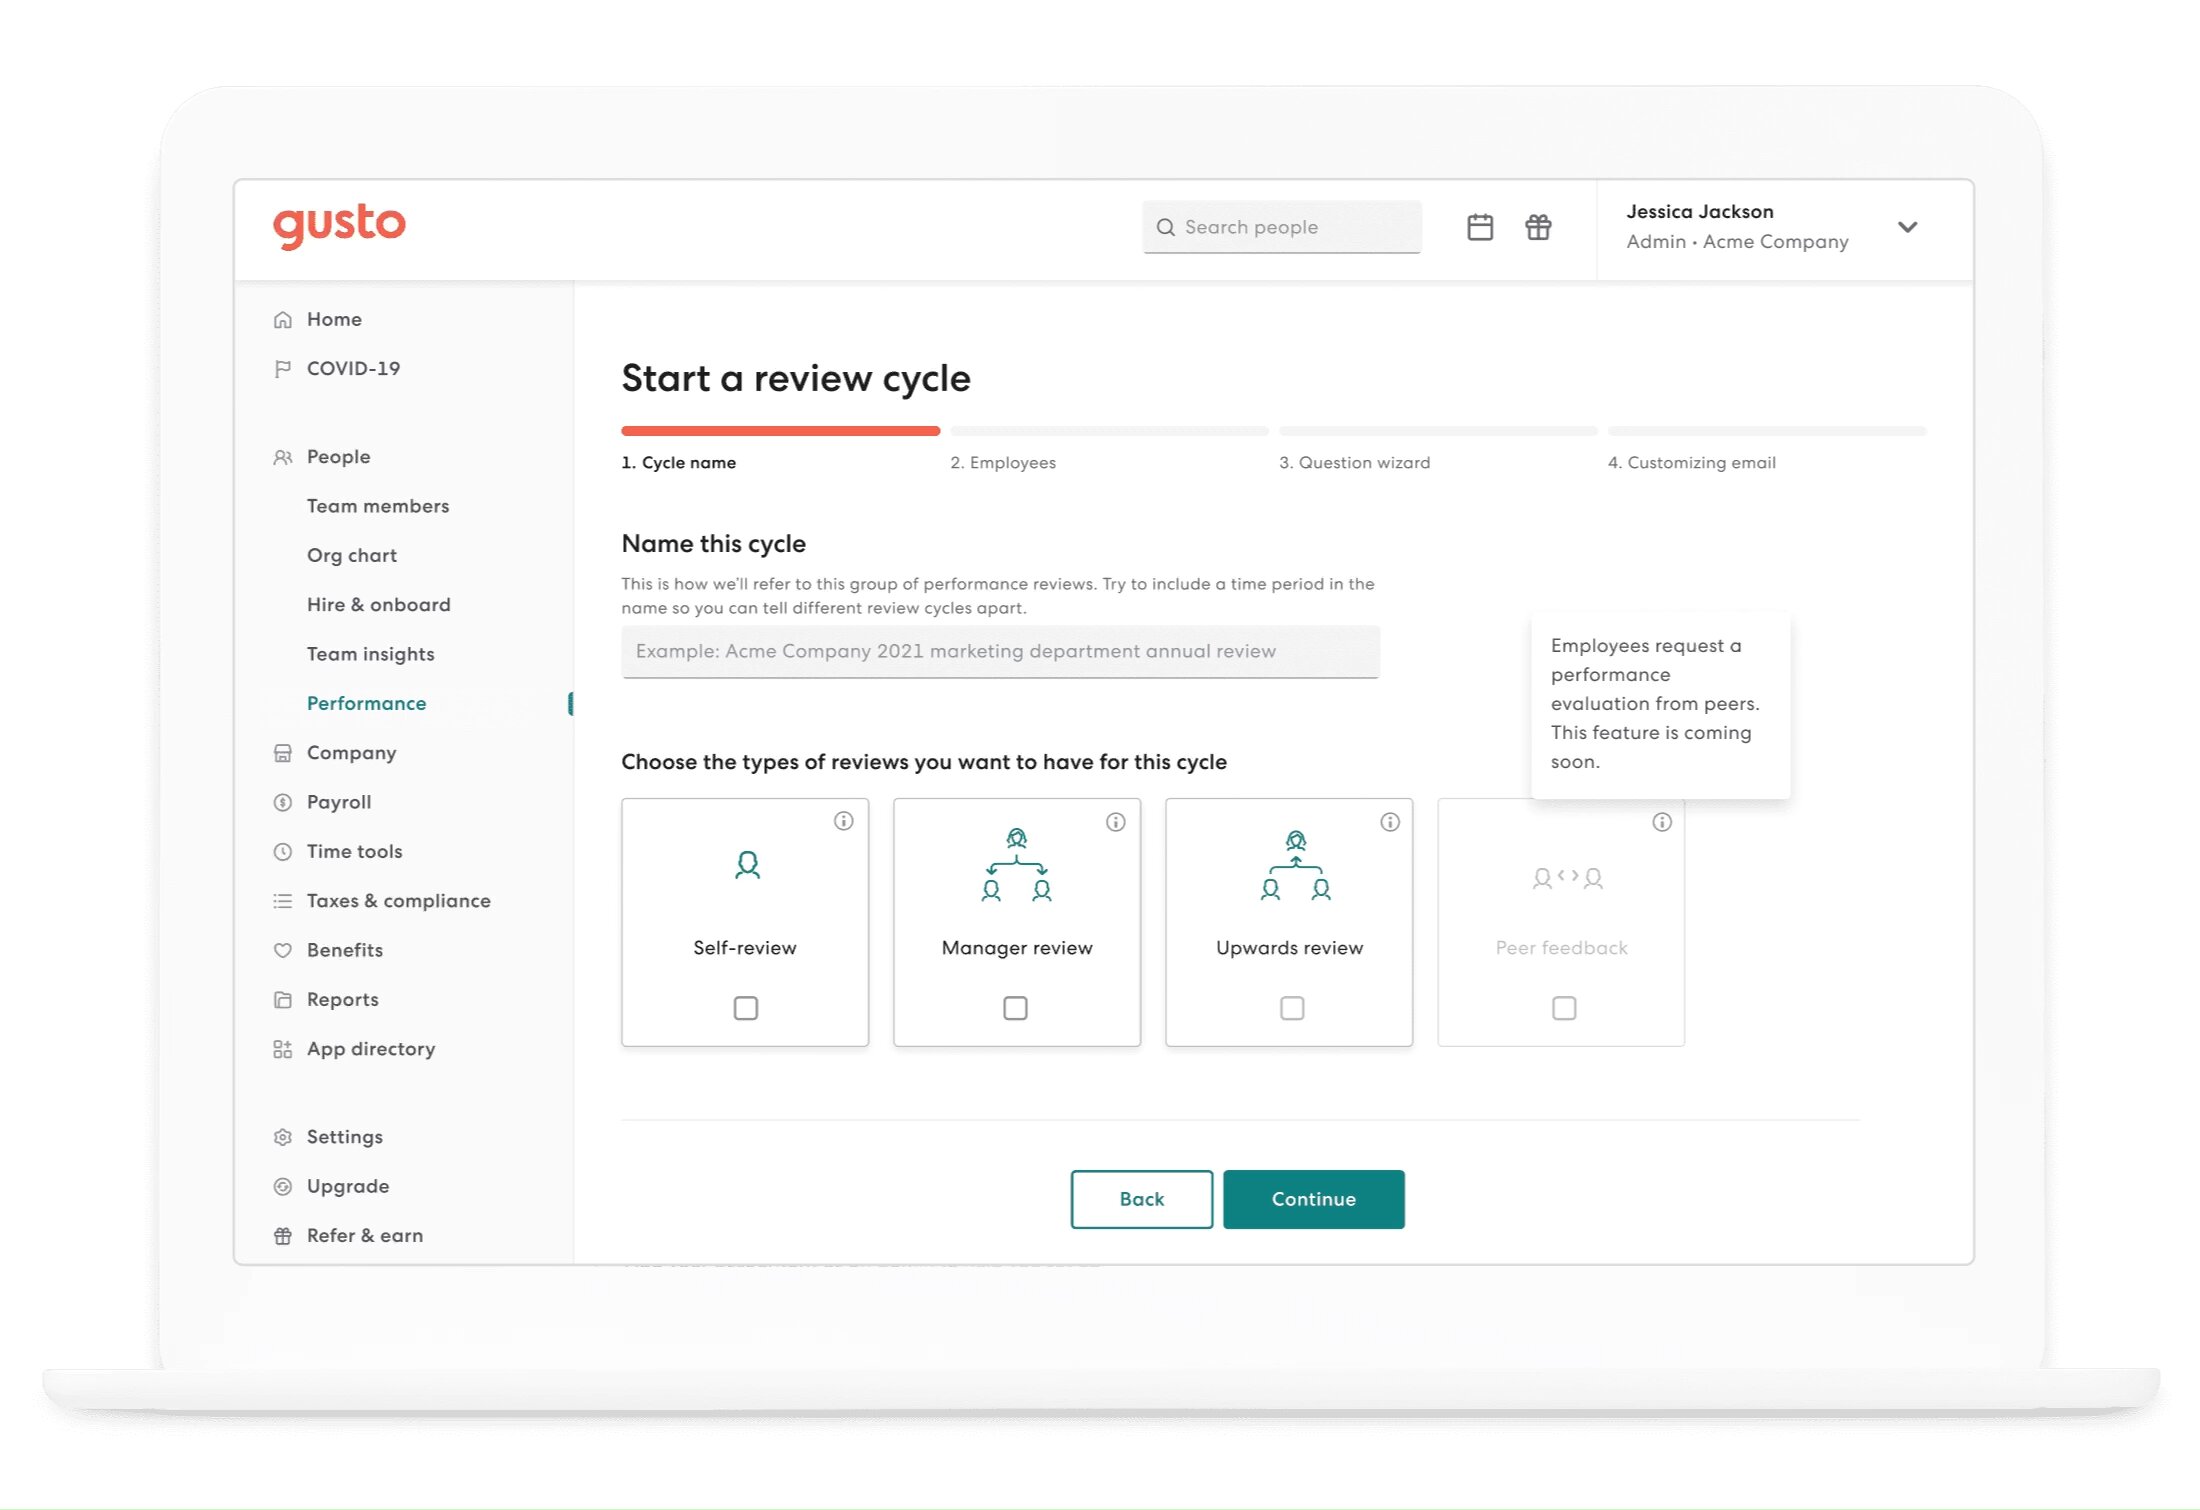Expand the Jessica Jackson account dropdown chevron
This screenshot has height=1510, width=2200.
[x=1907, y=227]
